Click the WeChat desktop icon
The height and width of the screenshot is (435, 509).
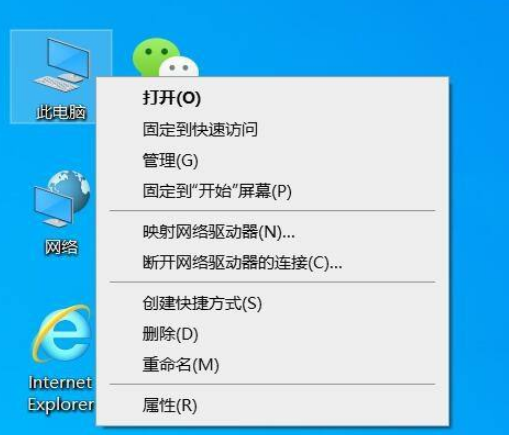(x=165, y=57)
